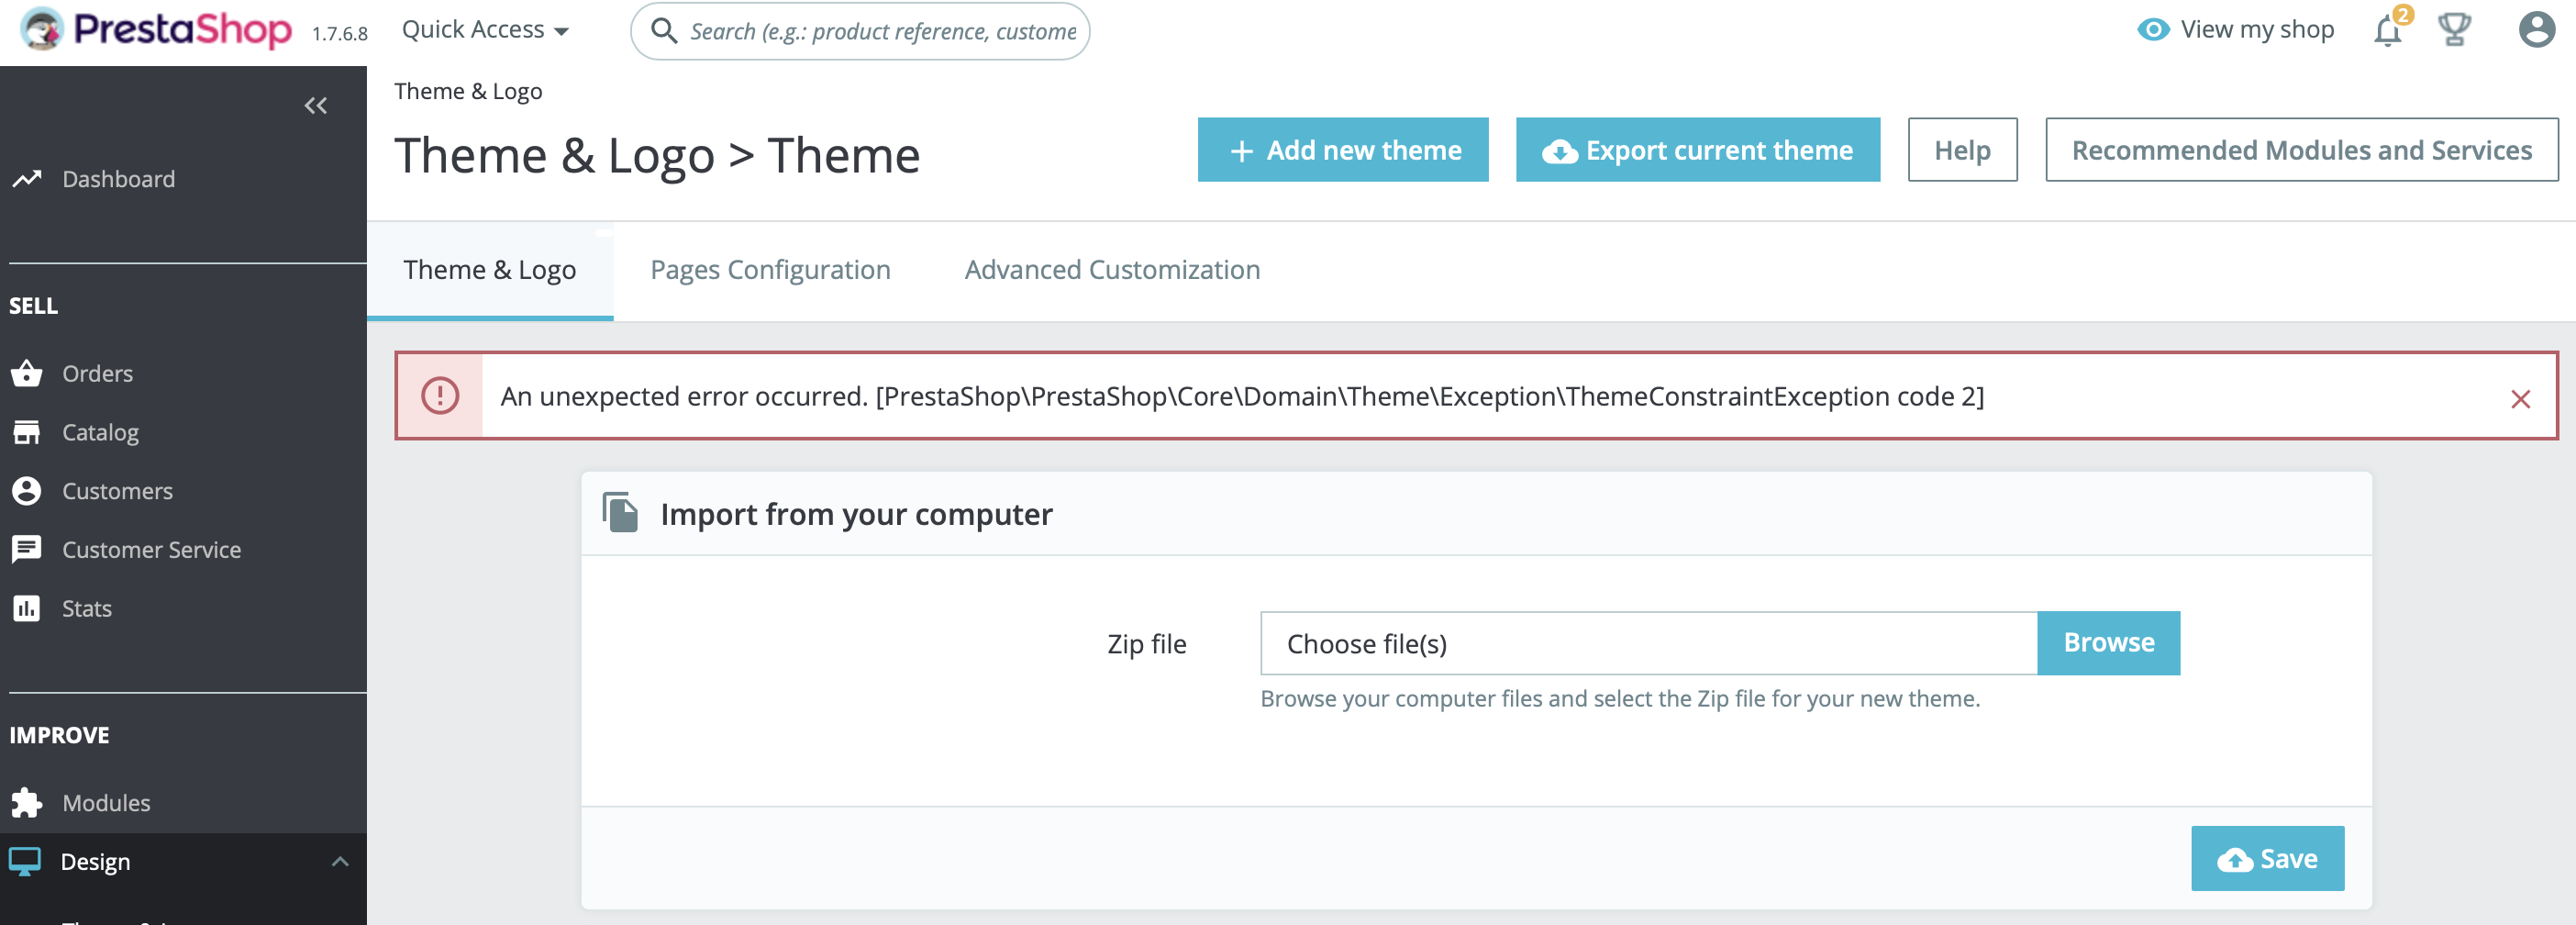Switch to the Pages Configuration tab
2576x925 pixels.
click(770, 270)
